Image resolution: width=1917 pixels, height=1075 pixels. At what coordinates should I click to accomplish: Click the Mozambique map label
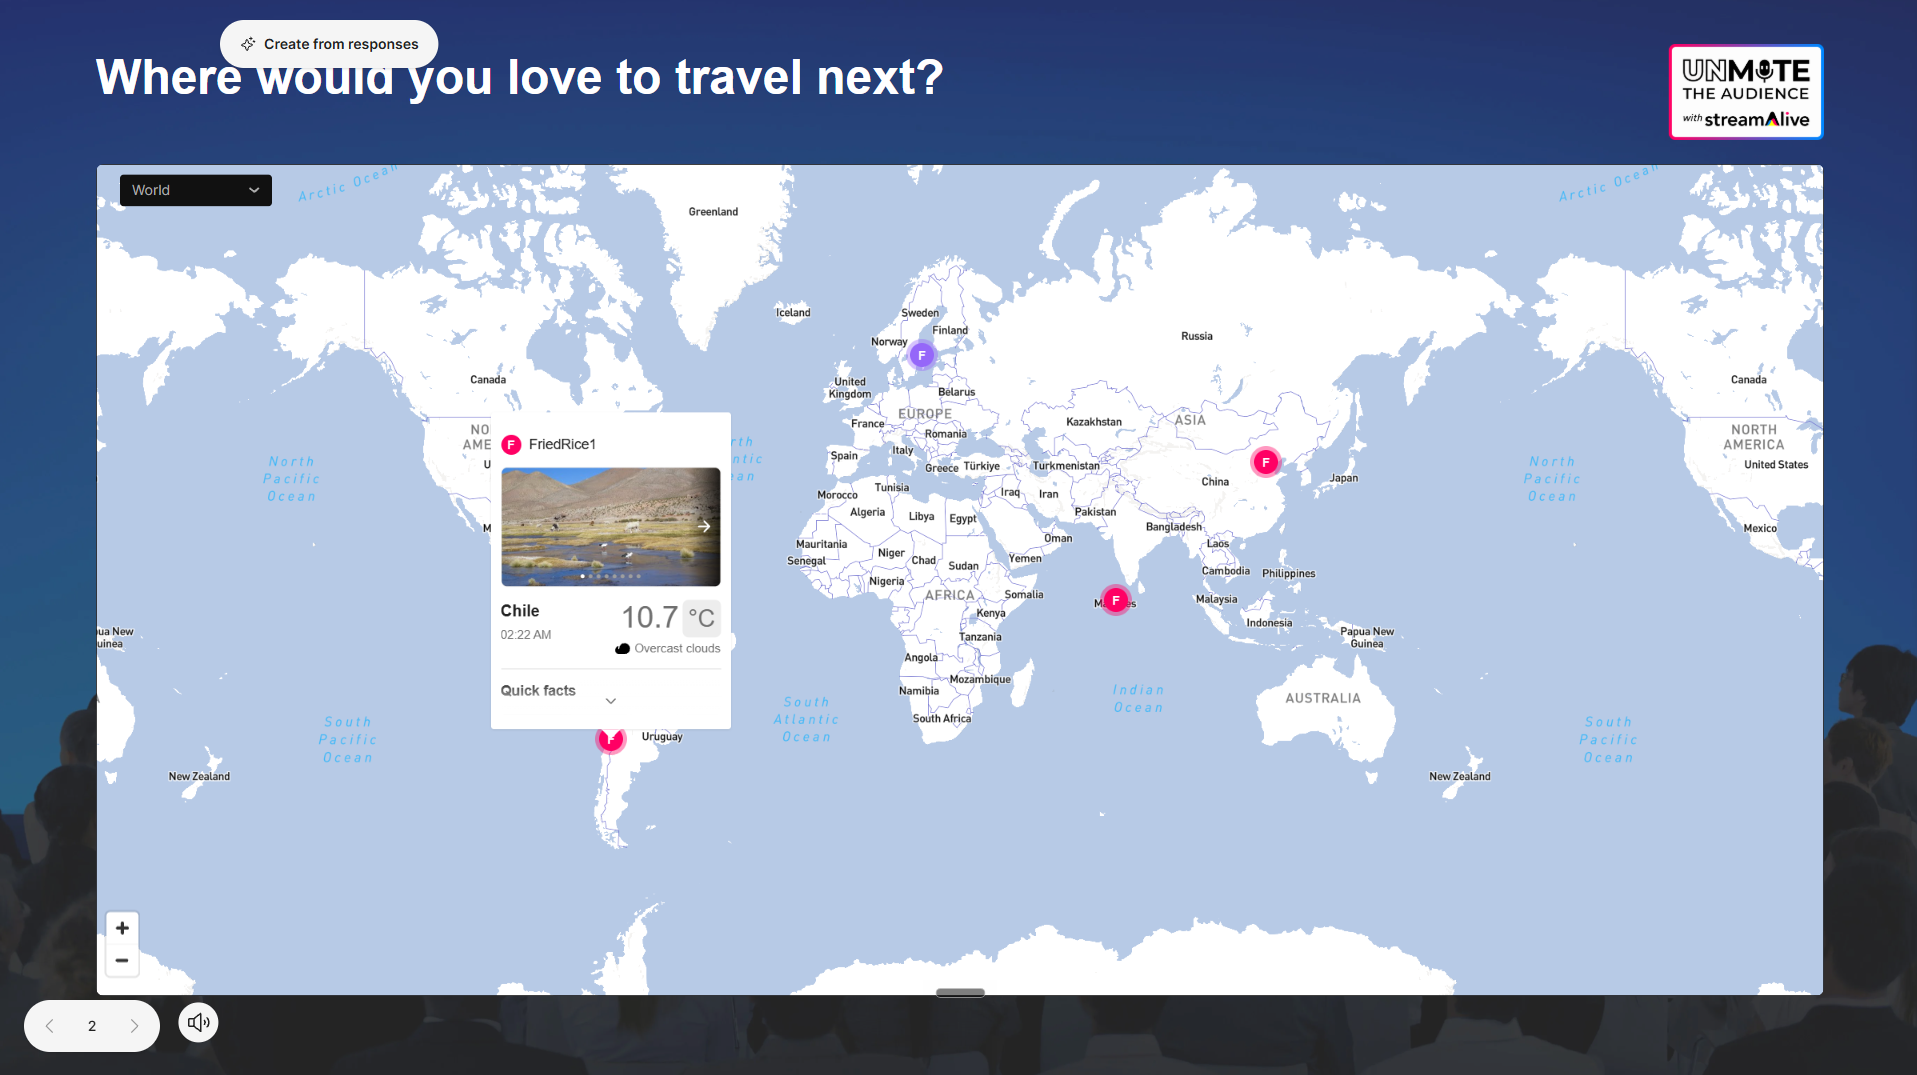980,680
